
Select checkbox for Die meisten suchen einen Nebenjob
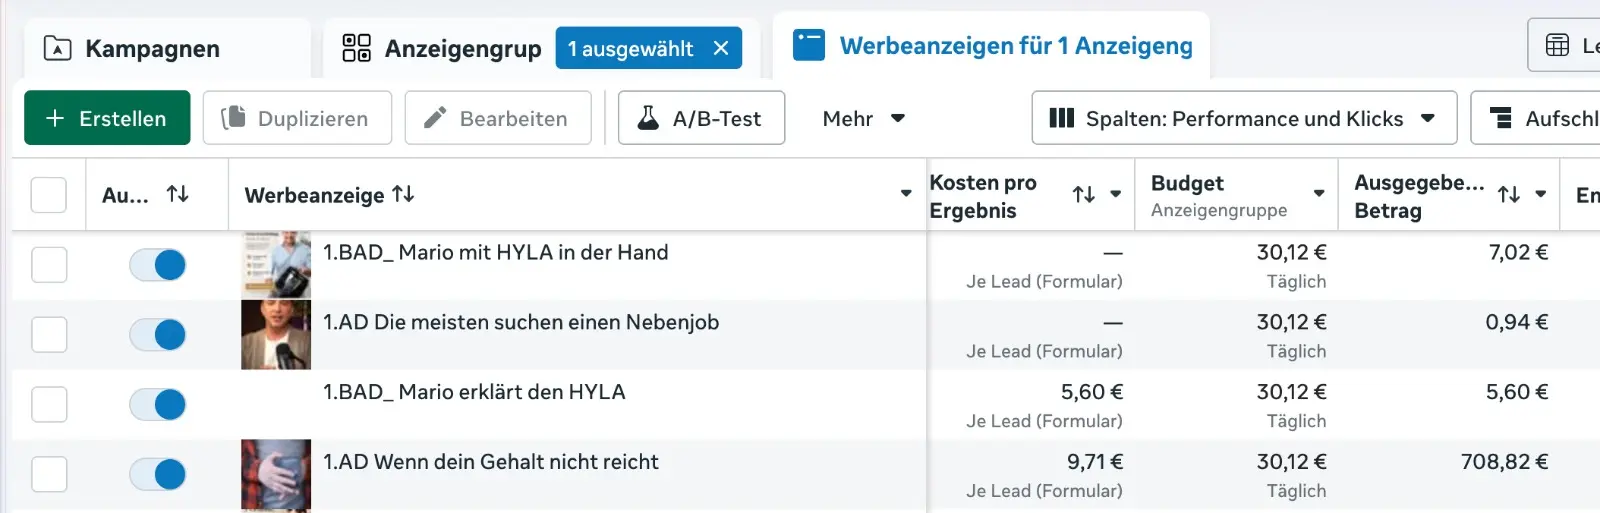49,335
